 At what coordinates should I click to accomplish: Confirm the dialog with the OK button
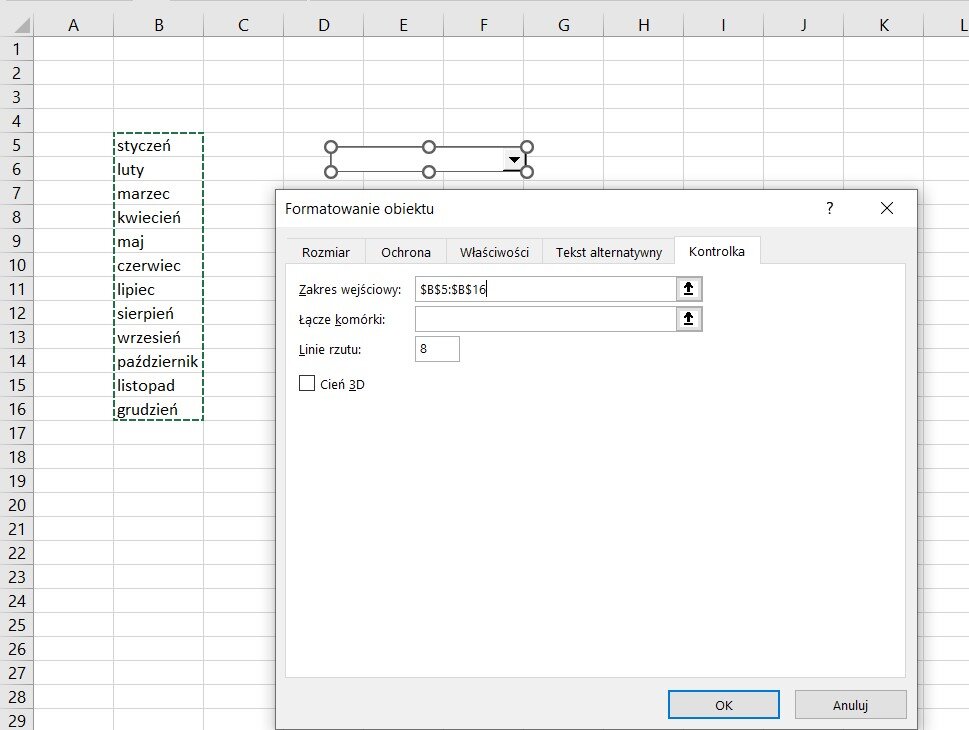pyautogui.click(x=724, y=705)
